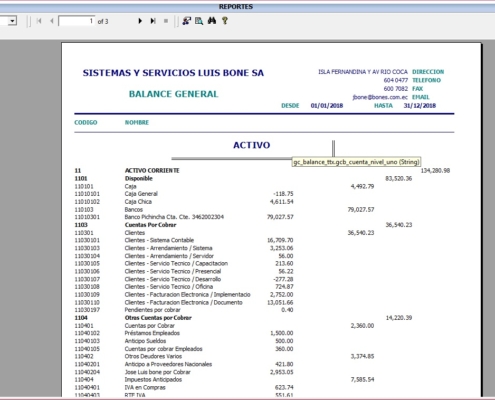The width and height of the screenshot is (495, 400).
Task: Click the Cuentas Por Cobrar total 36,540.23
Action: (x=399, y=225)
